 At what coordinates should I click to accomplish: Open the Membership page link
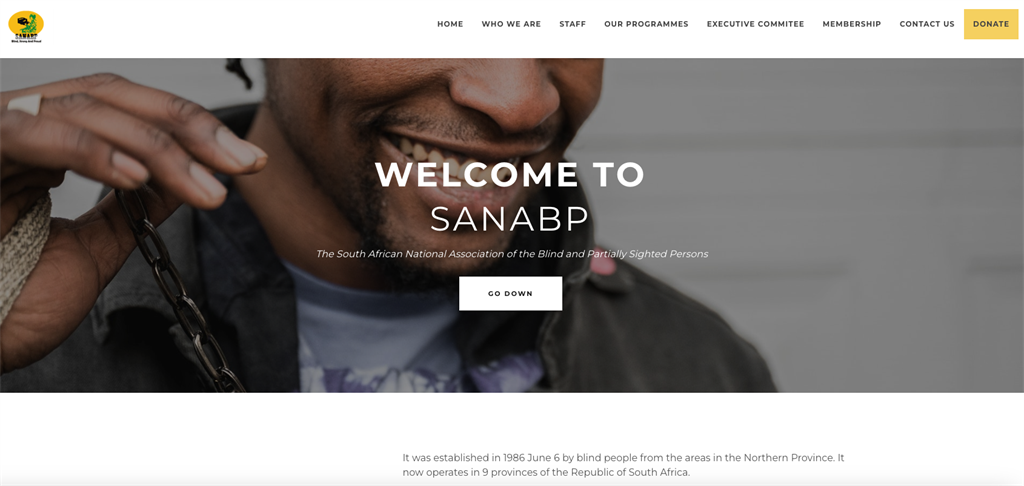tap(852, 24)
